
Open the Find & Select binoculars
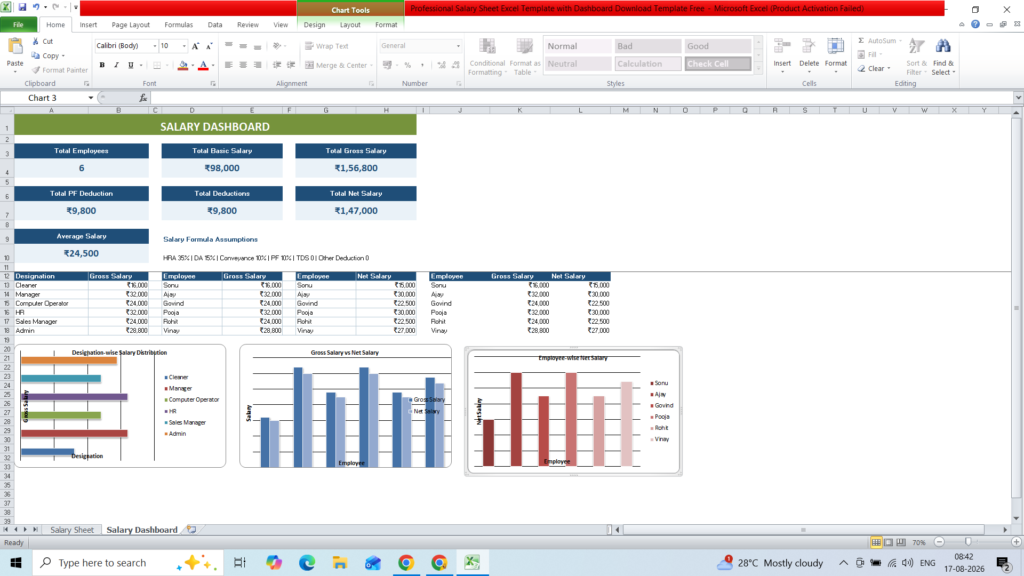point(943,57)
